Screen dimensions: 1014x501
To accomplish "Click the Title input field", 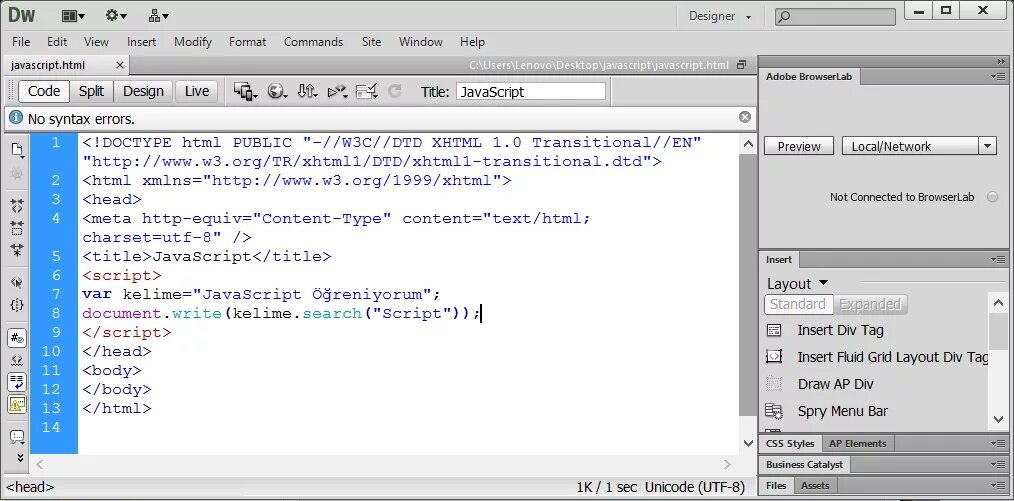I will tap(530, 92).
